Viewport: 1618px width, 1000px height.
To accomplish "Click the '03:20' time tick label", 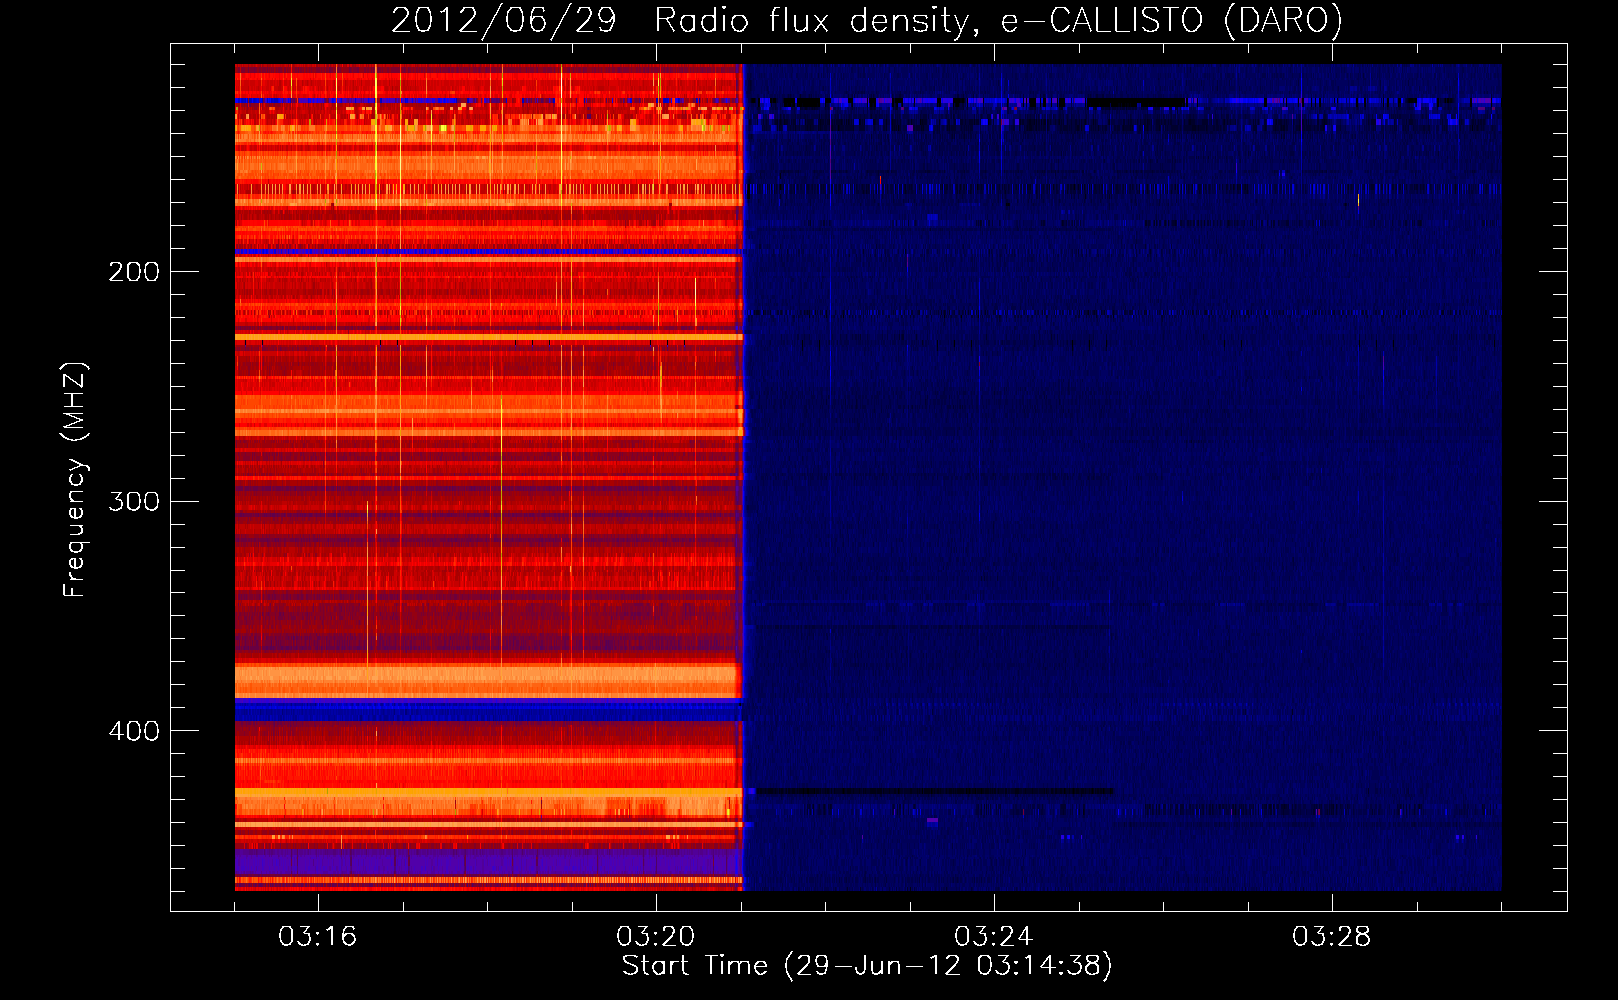I will pyautogui.click(x=656, y=937).
